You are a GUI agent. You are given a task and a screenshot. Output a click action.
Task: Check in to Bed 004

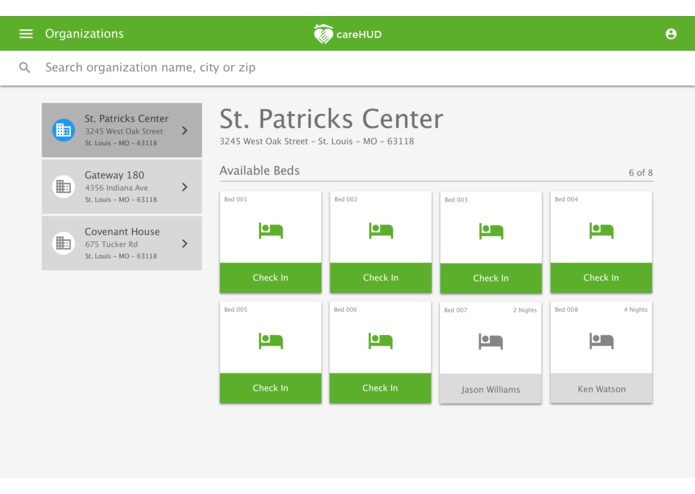601,278
